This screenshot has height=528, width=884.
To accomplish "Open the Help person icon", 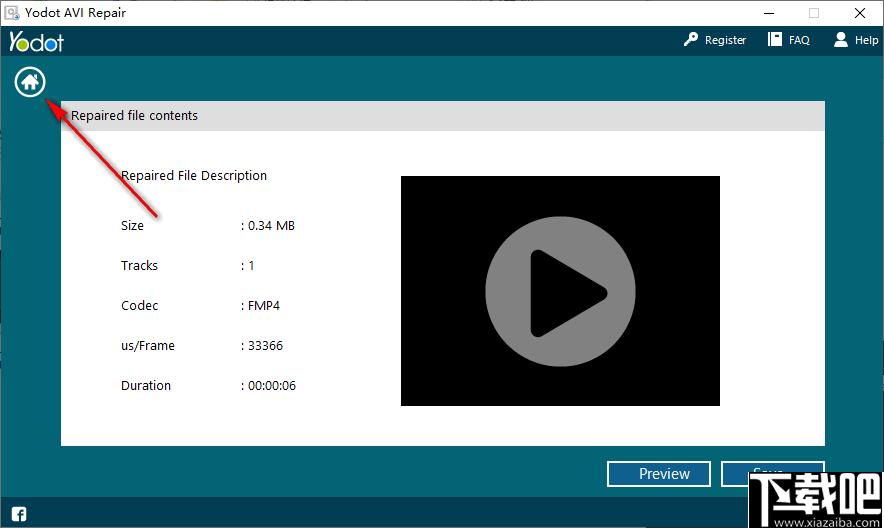I will (x=841, y=39).
